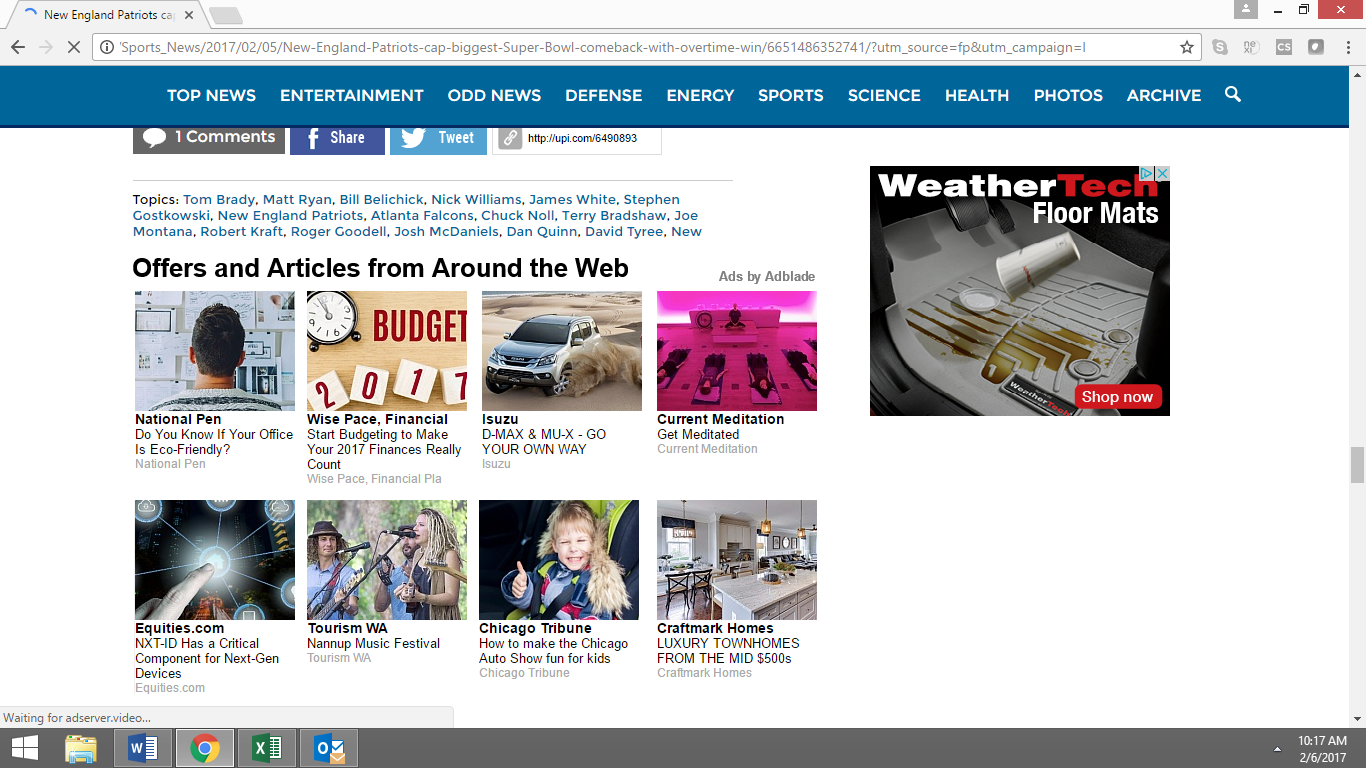Open Craftmark Homes kitchen thumbnail
Image resolution: width=1366 pixels, height=768 pixels.
click(x=737, y=560)
